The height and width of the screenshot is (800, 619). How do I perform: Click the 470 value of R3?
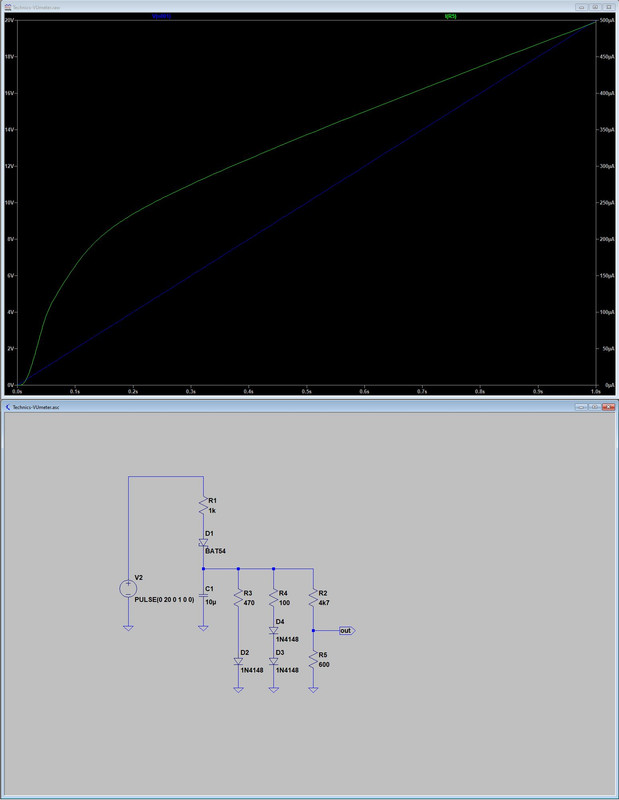tap(249, 603)
